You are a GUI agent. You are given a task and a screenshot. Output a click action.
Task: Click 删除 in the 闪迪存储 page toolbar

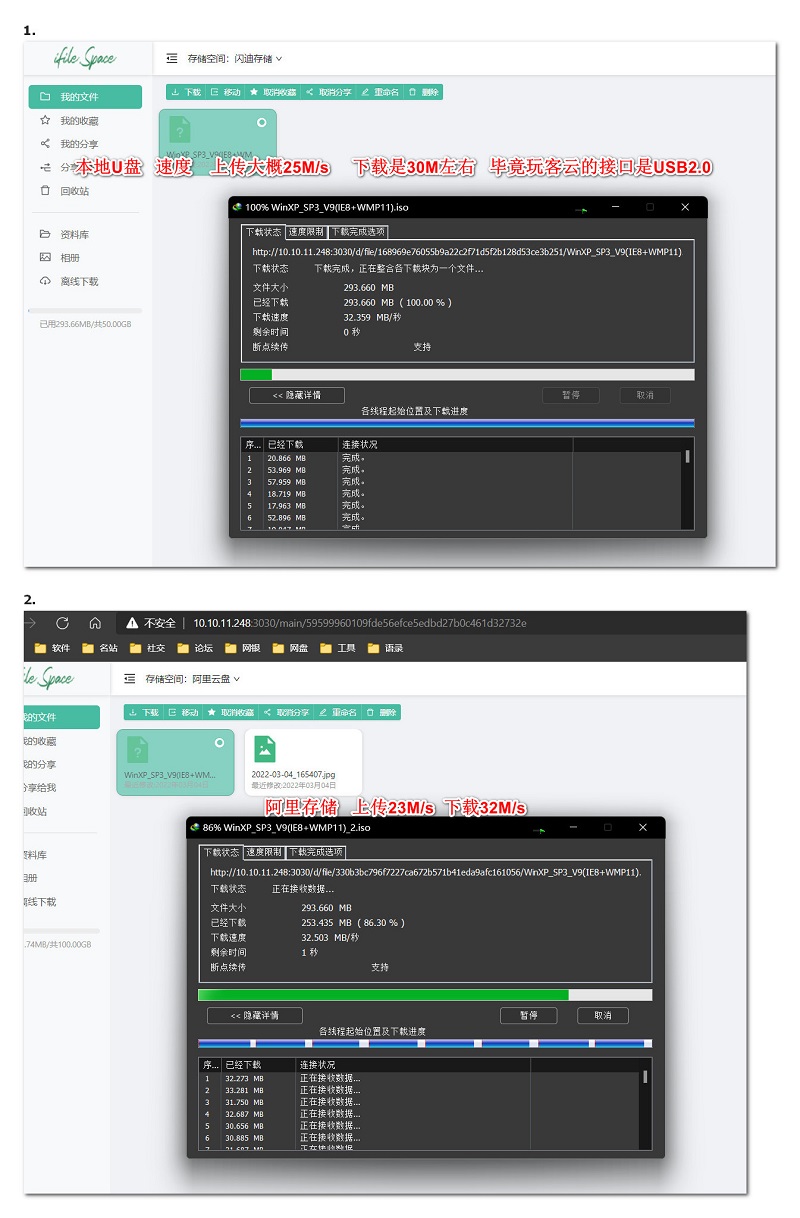click(423, 92)
